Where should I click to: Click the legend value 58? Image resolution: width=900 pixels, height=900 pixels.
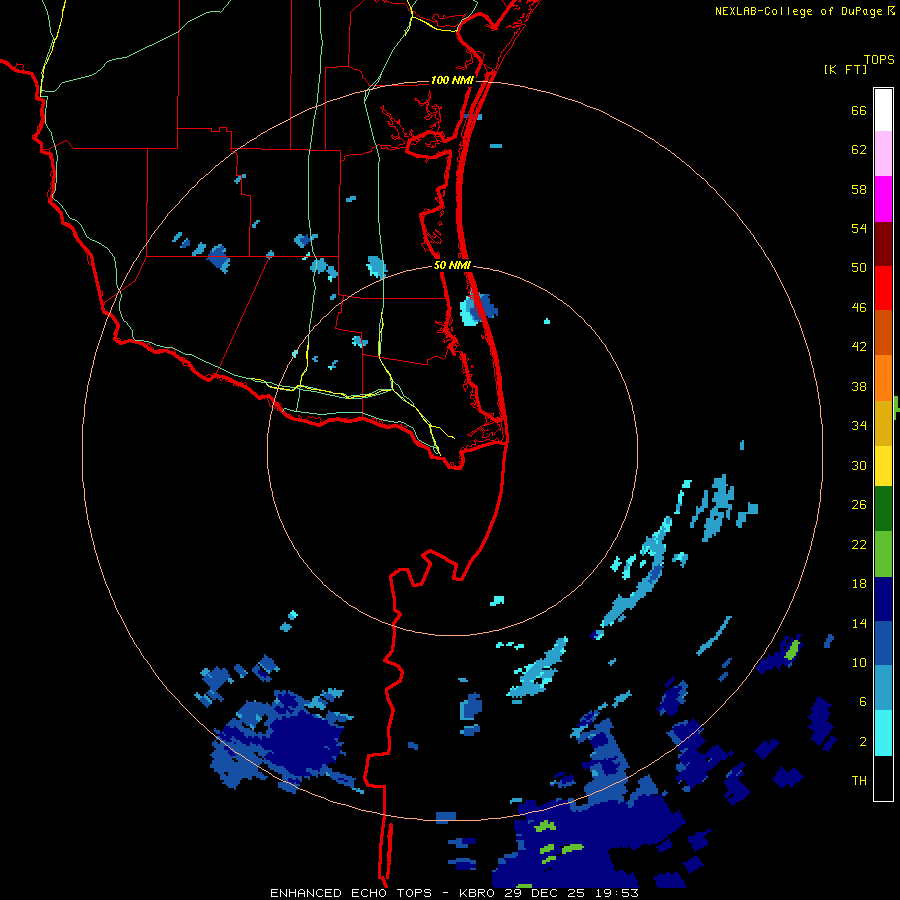tap(859, 189)
